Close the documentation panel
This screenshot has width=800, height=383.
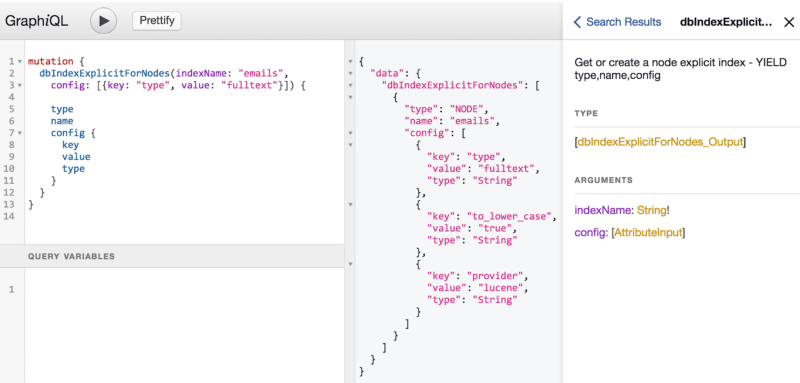click(789, 22)
